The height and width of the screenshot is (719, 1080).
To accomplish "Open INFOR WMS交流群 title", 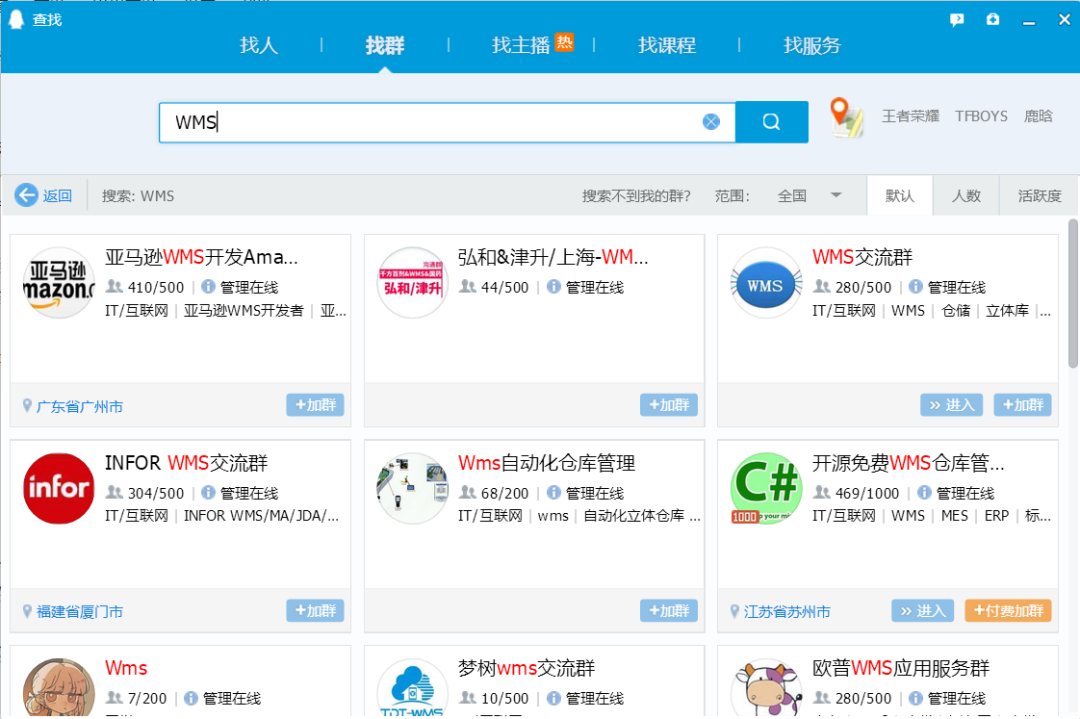I will click(x=186, y=463).
